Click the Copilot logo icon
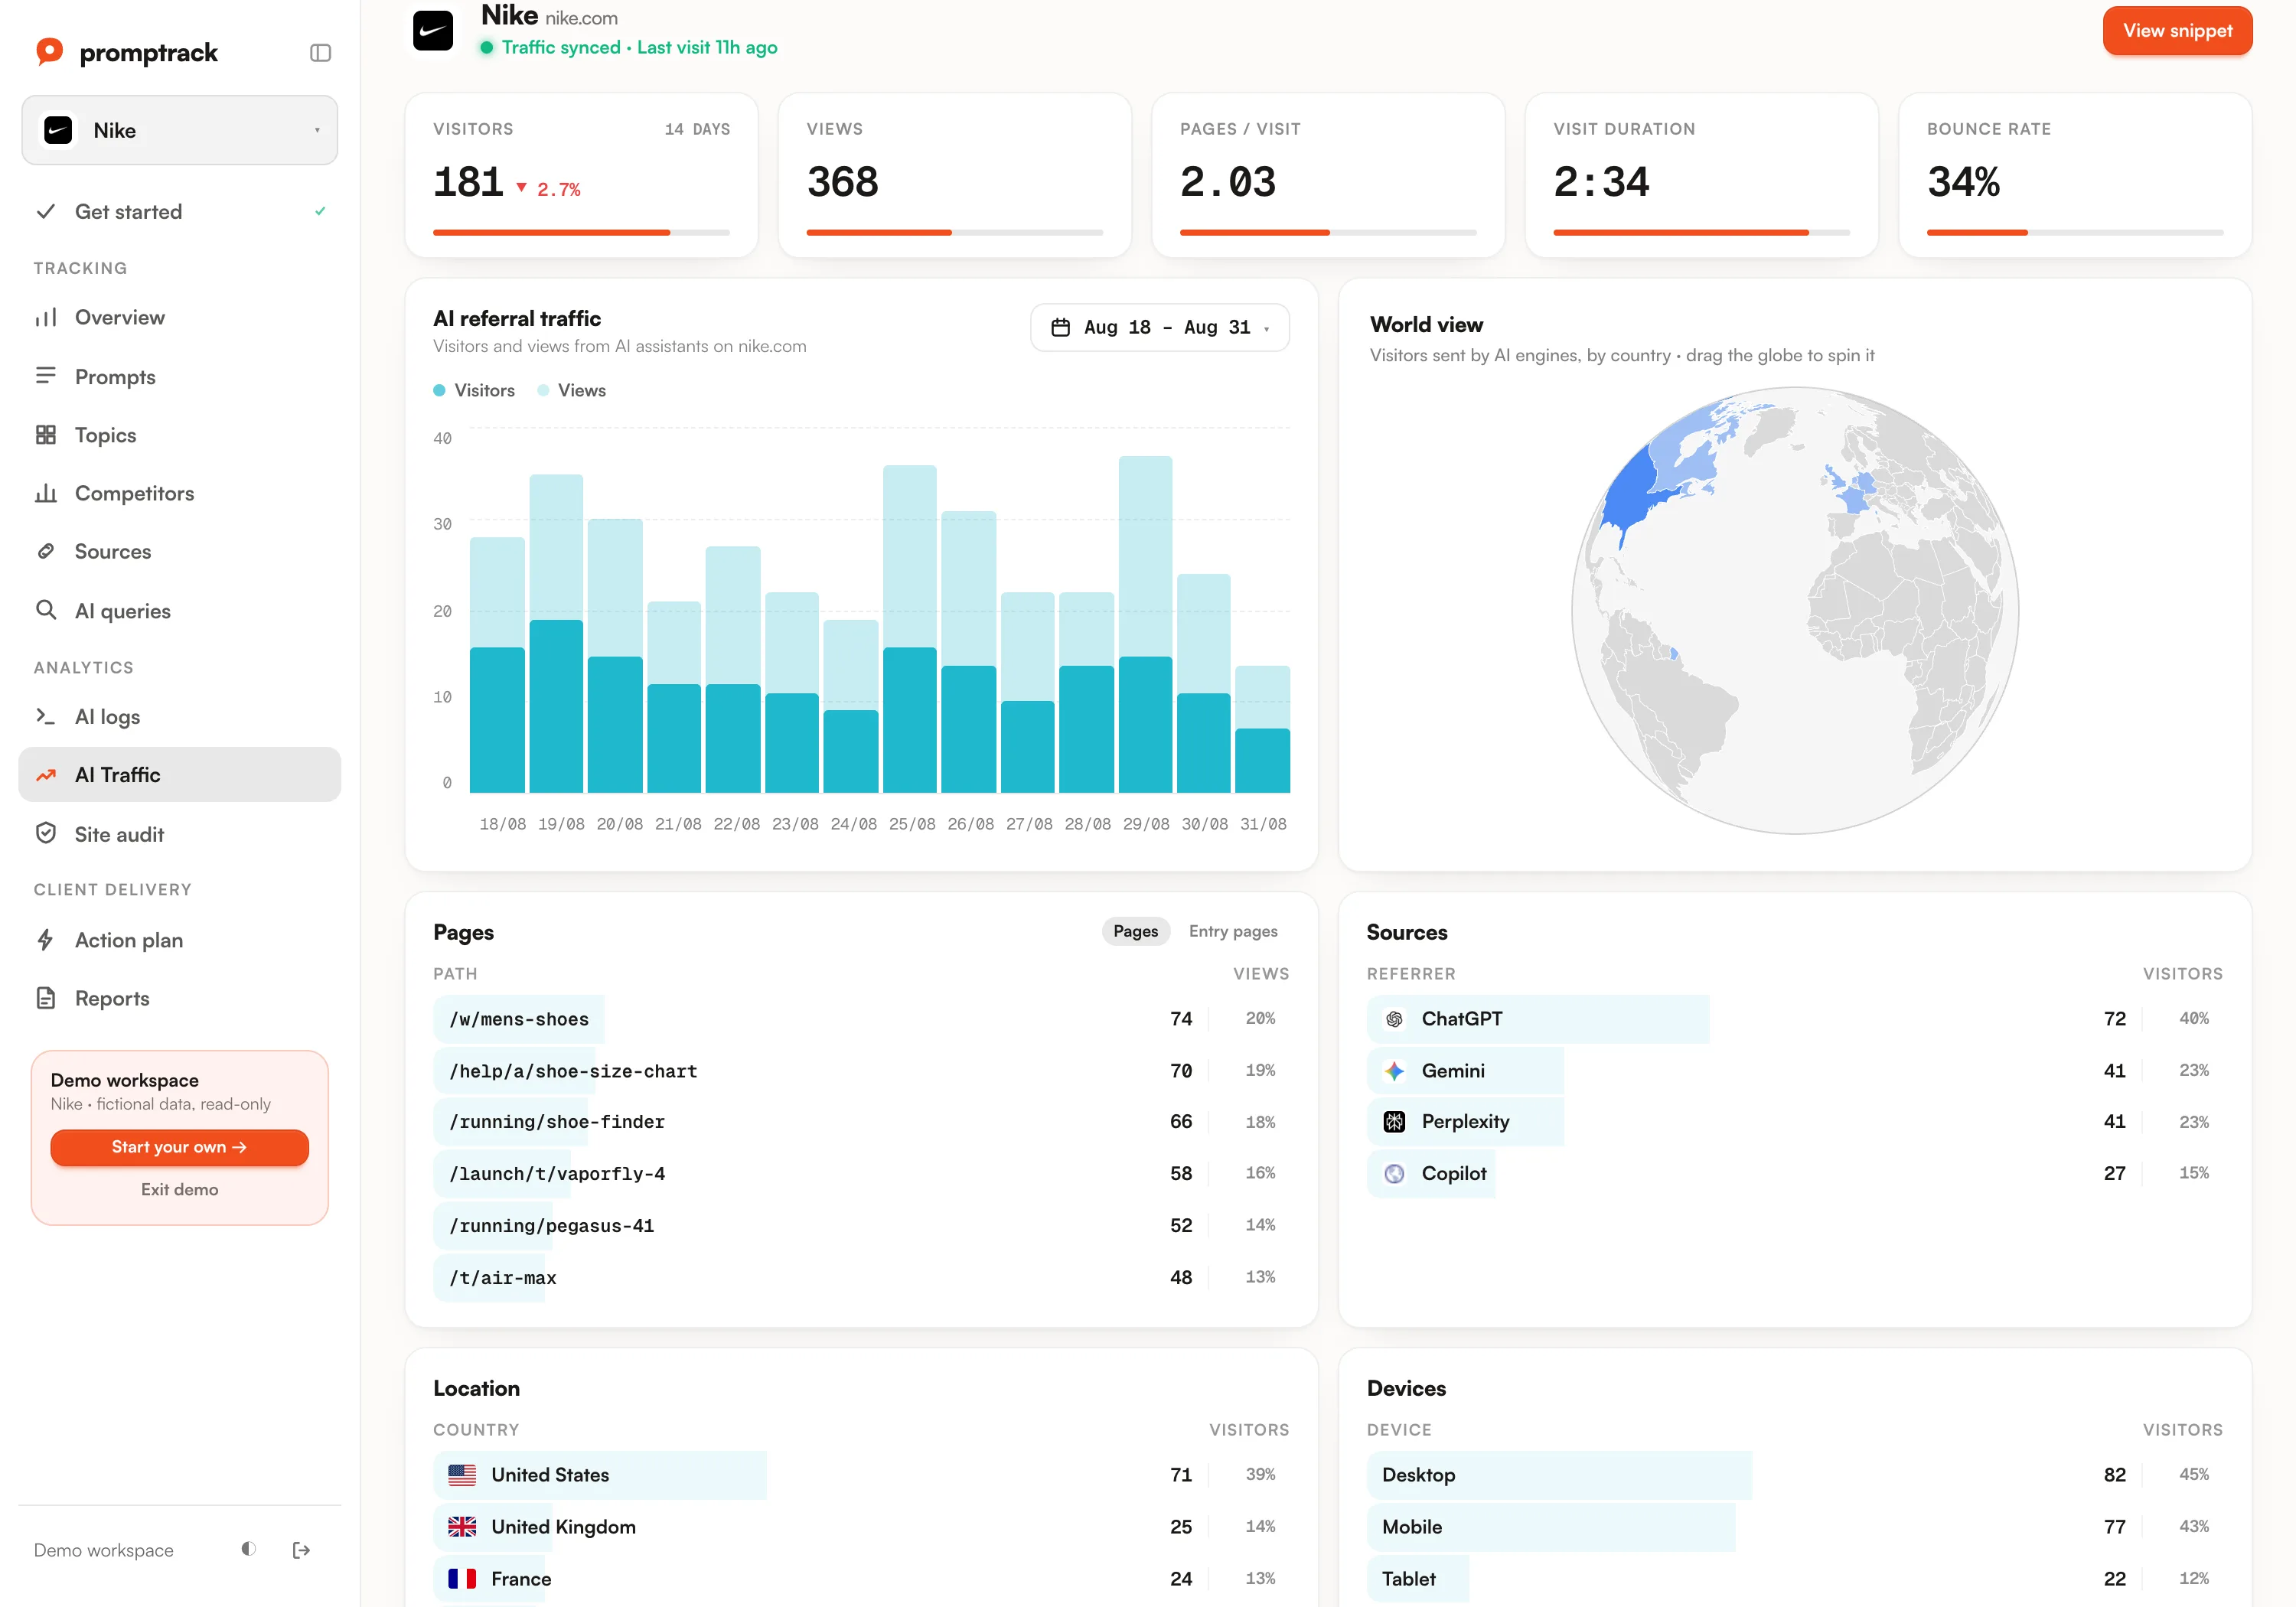Viewport: 2296px width, 1607px height. pos(1394,1174)
